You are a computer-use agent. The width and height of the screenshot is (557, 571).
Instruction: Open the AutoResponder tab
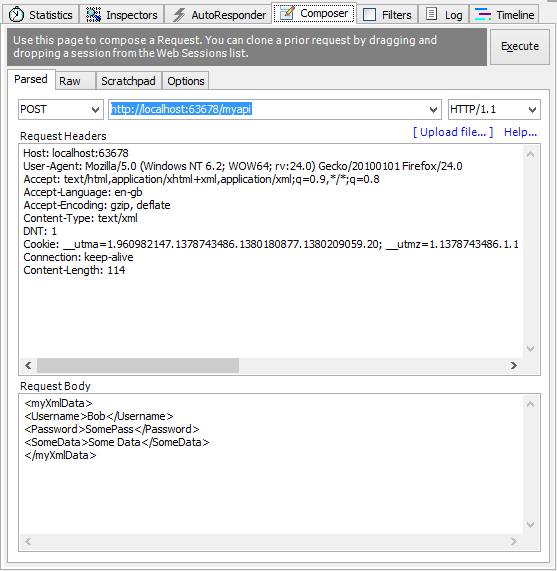(218, 15)
